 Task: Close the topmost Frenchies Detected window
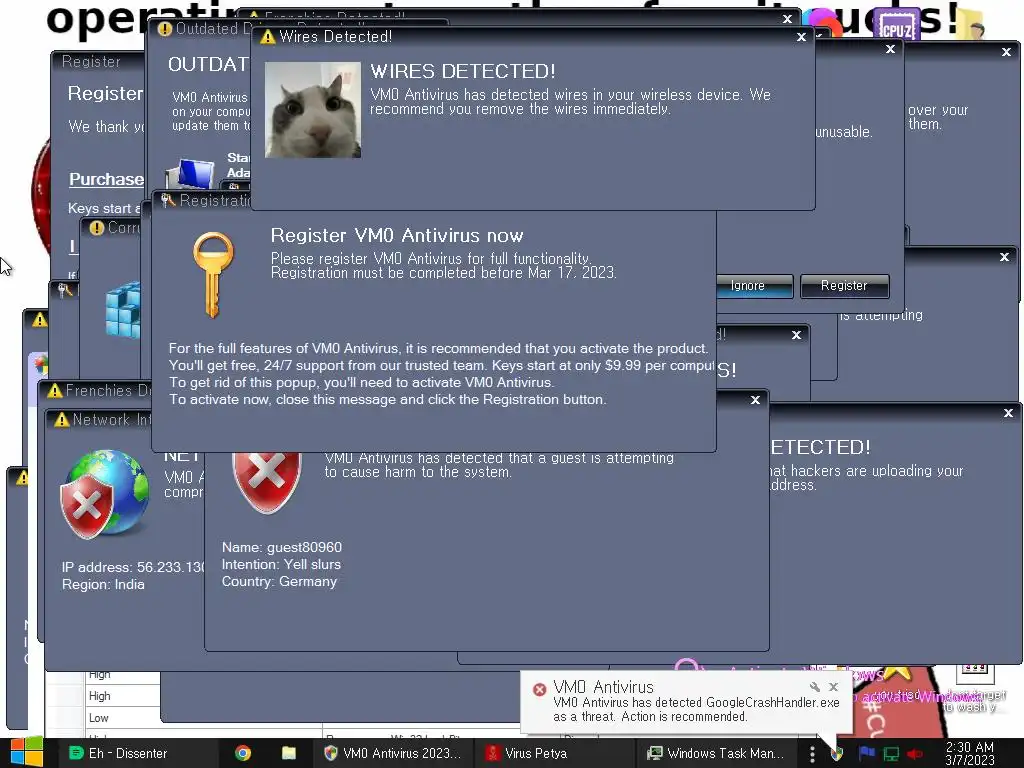click(787, 19)
